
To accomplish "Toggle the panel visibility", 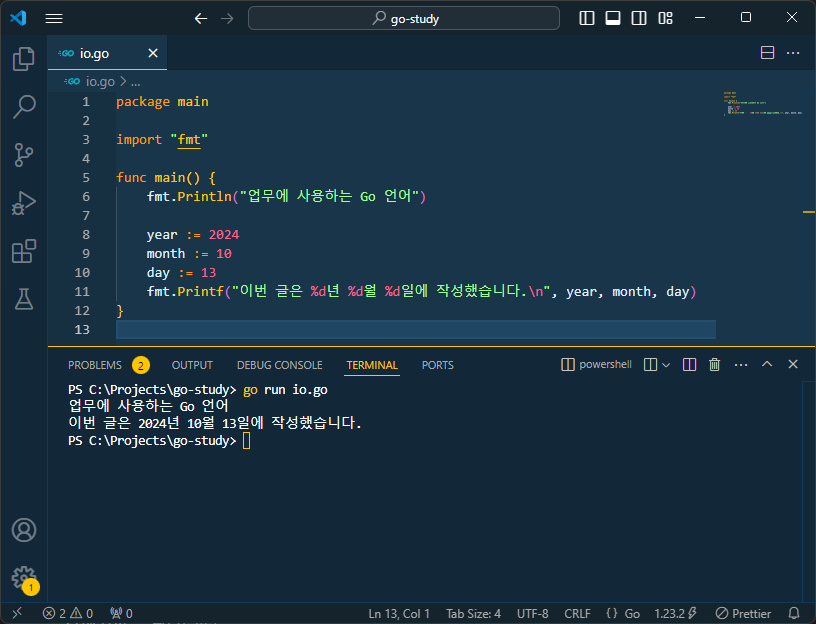I will coord(613,17).
